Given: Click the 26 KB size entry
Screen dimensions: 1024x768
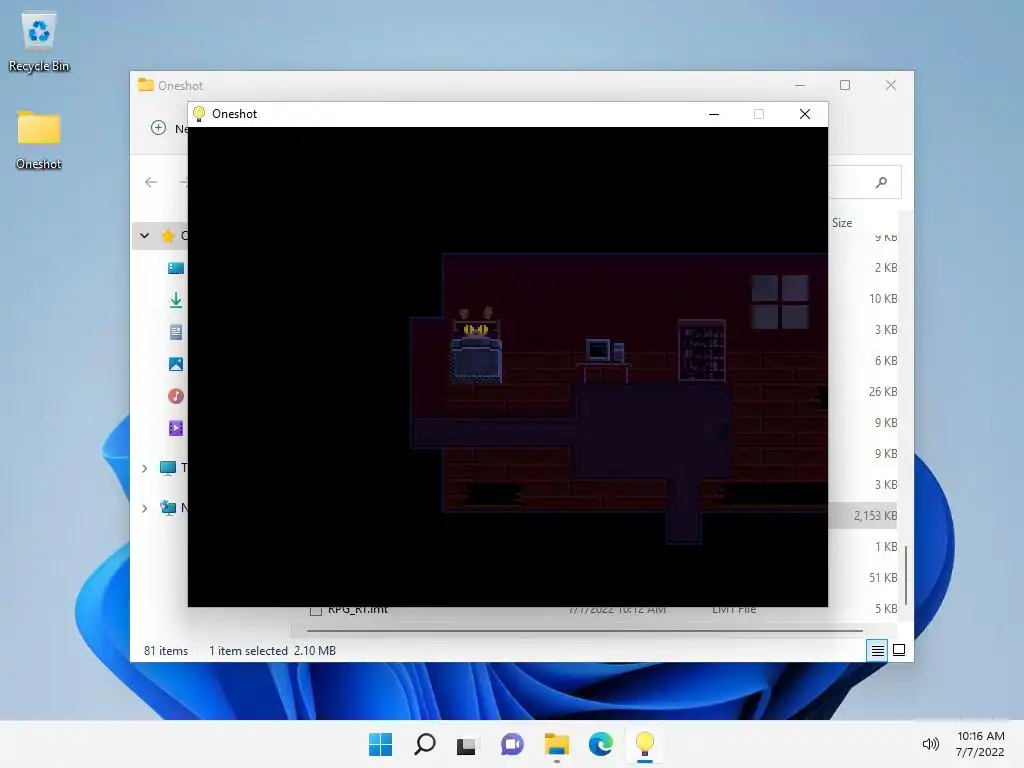Looking at the screenshot, I should coord(883,391).
